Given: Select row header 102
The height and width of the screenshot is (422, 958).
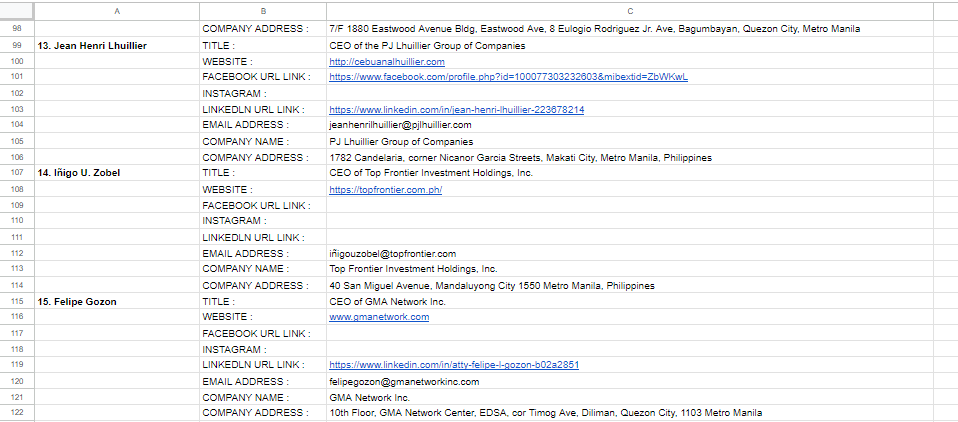Looking at the screenshot, I should (17, 93).
